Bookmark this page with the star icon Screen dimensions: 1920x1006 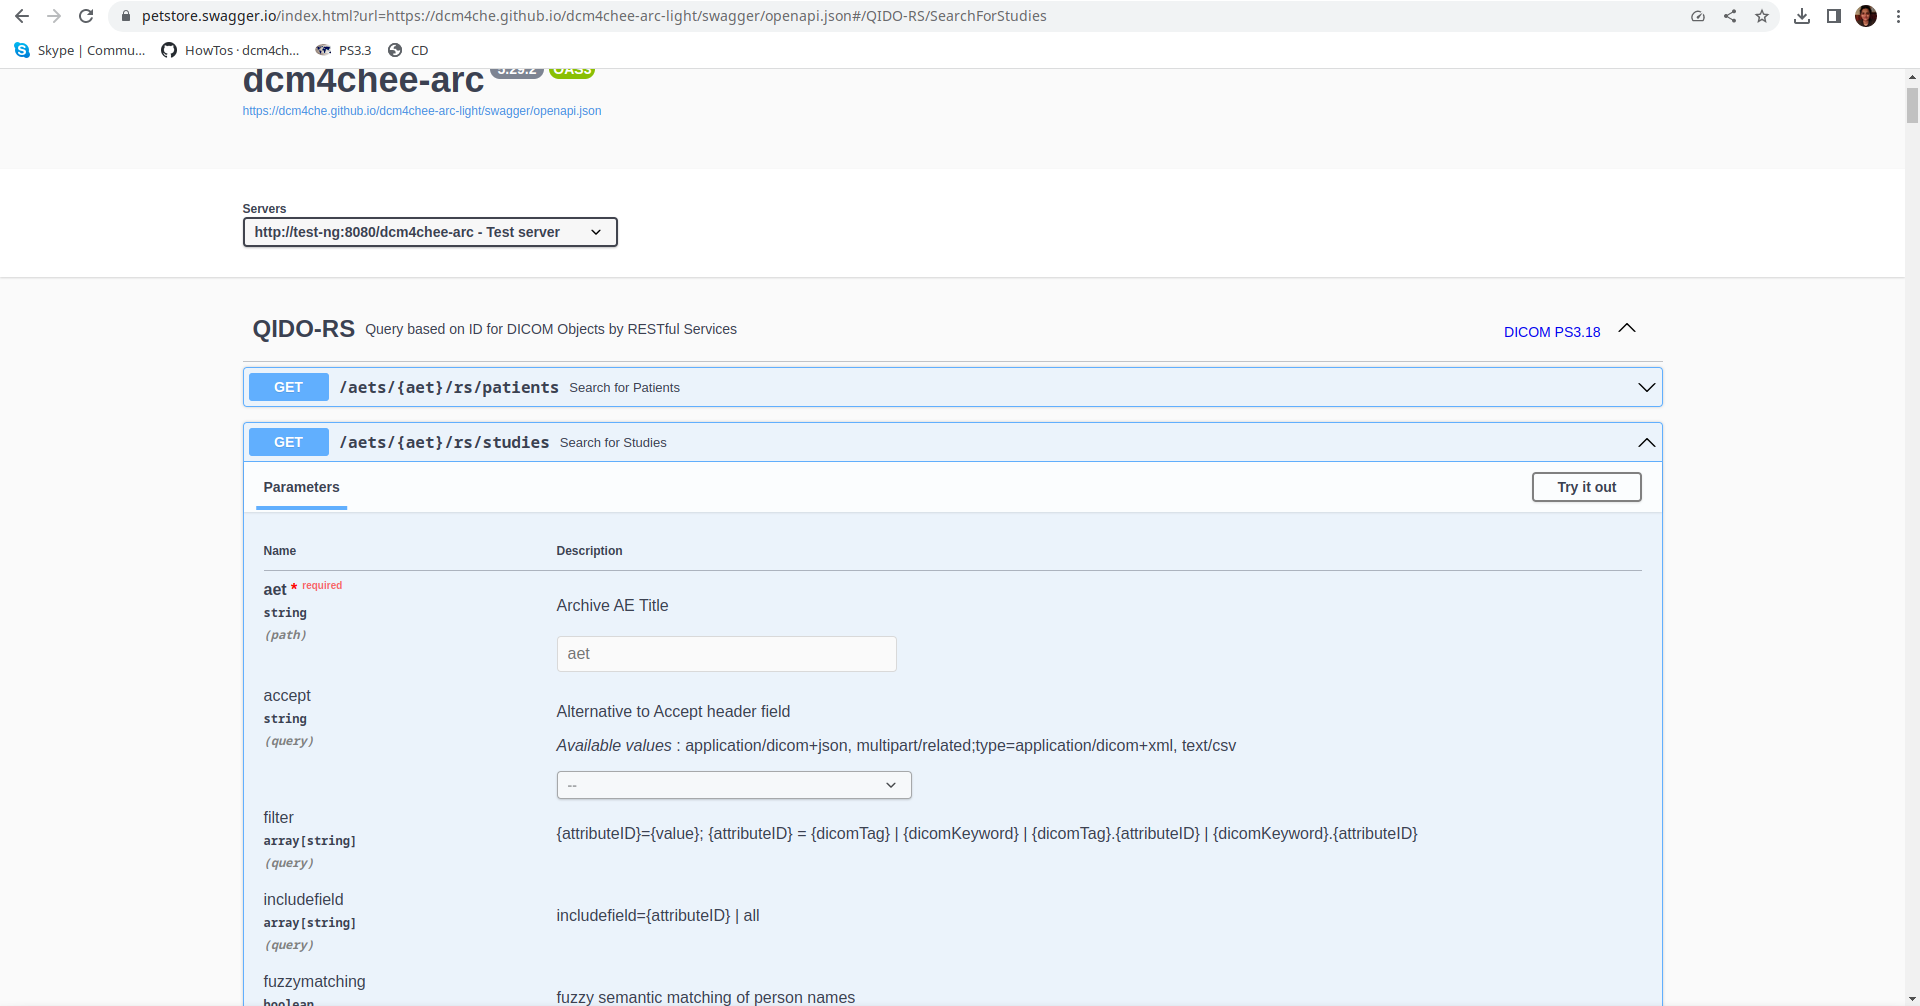1762,16
